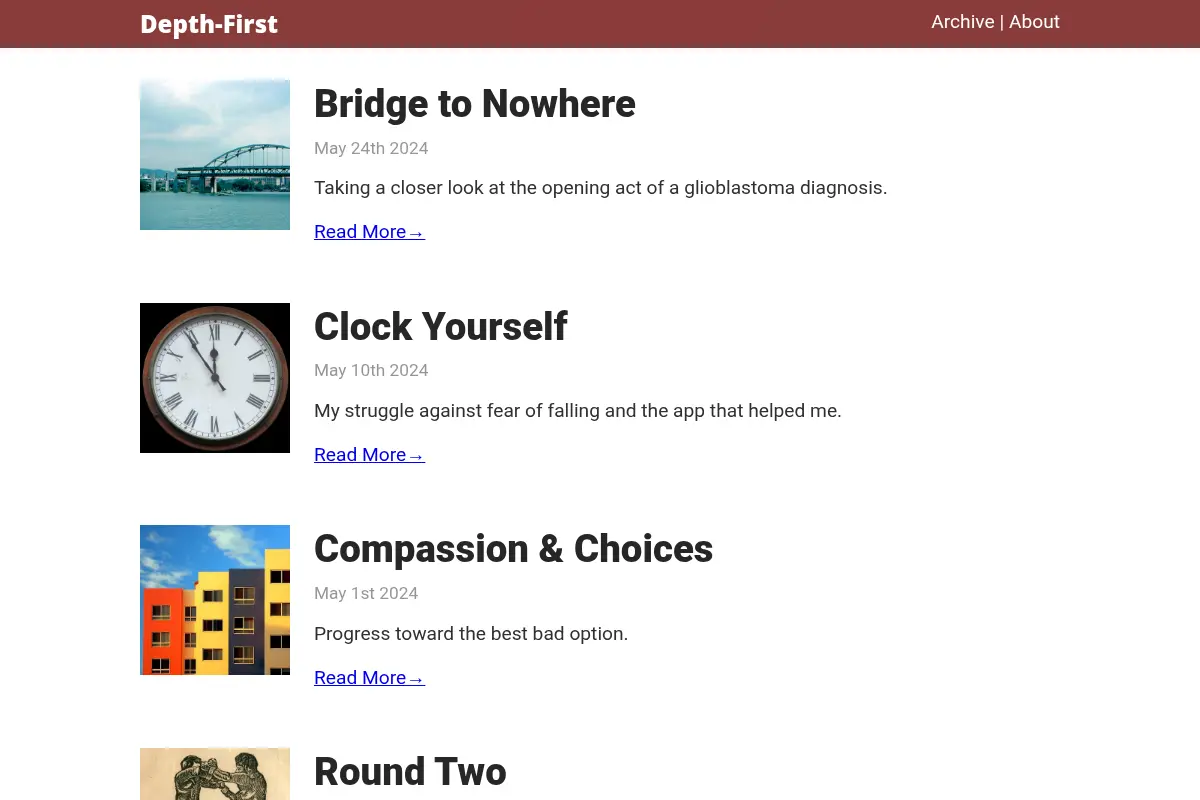Click the glioblastoma diagnosis summary text

click(x=600, y=188)
